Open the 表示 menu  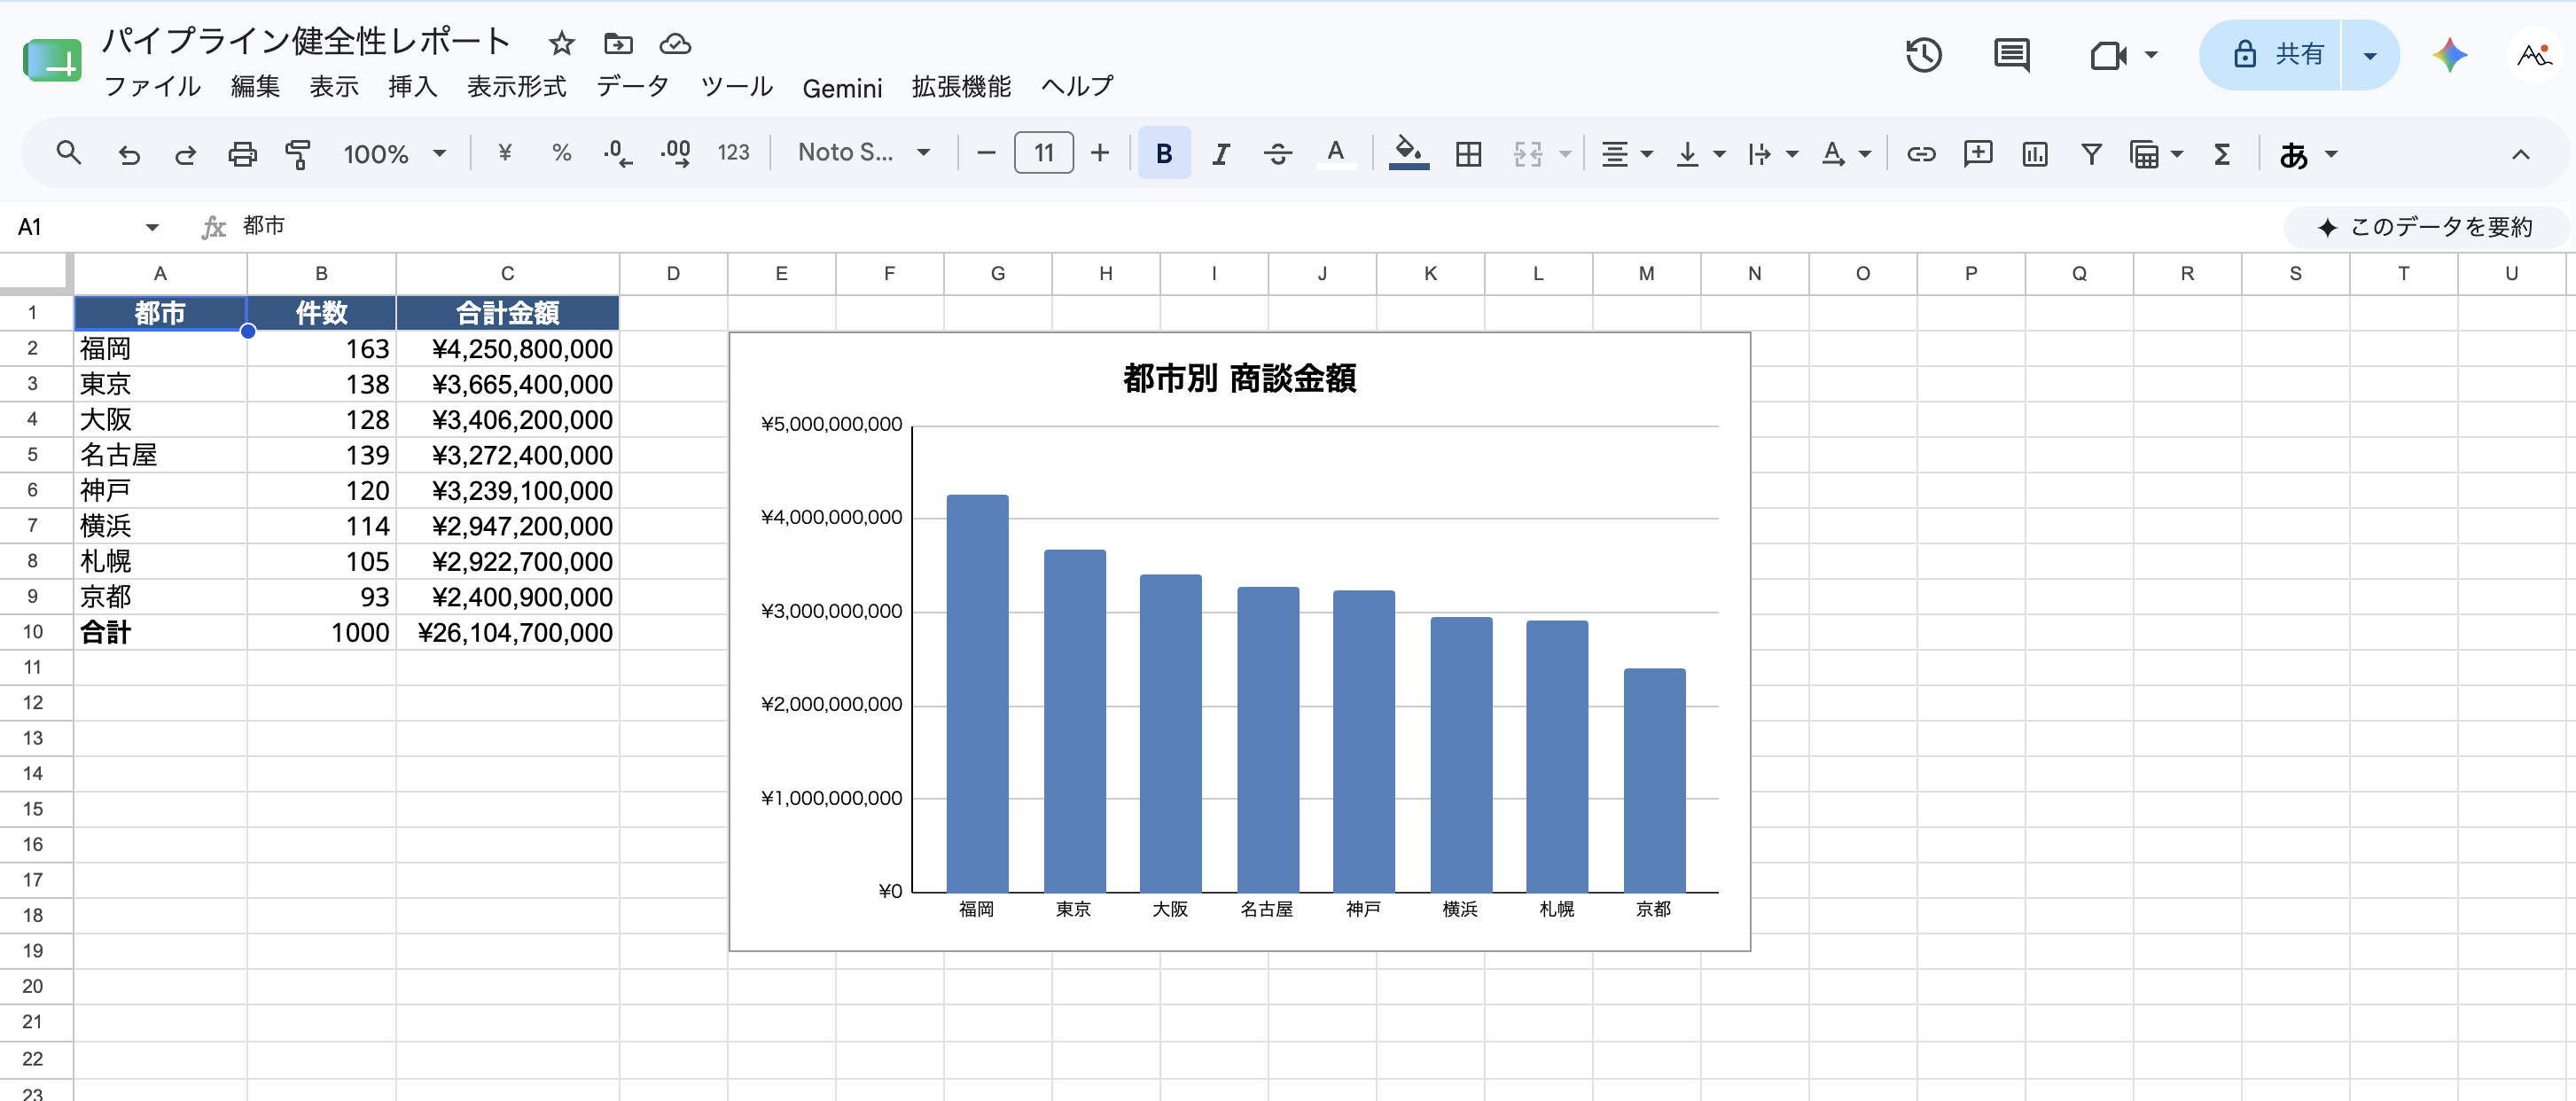(334, 87)
